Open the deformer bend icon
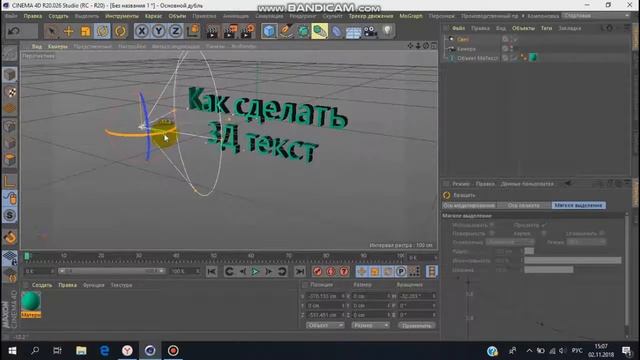This screenshot has height=360, width=640. click(x=337, y=31)
